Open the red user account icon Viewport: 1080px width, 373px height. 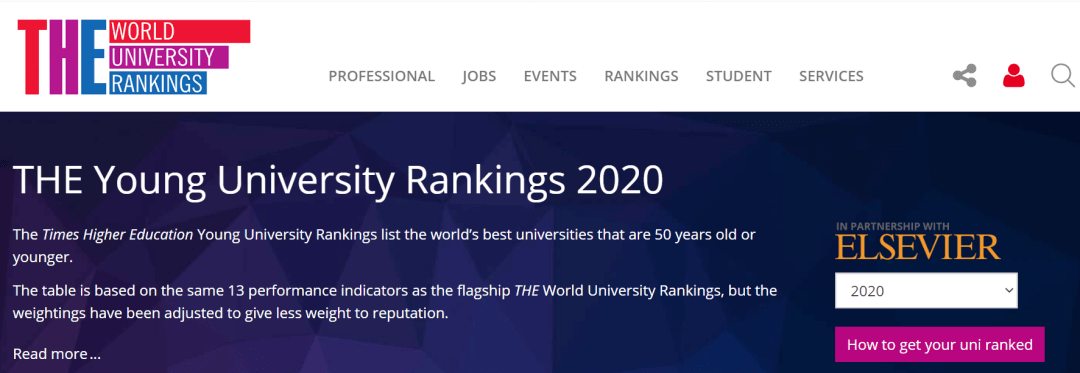click(1013, 76)
